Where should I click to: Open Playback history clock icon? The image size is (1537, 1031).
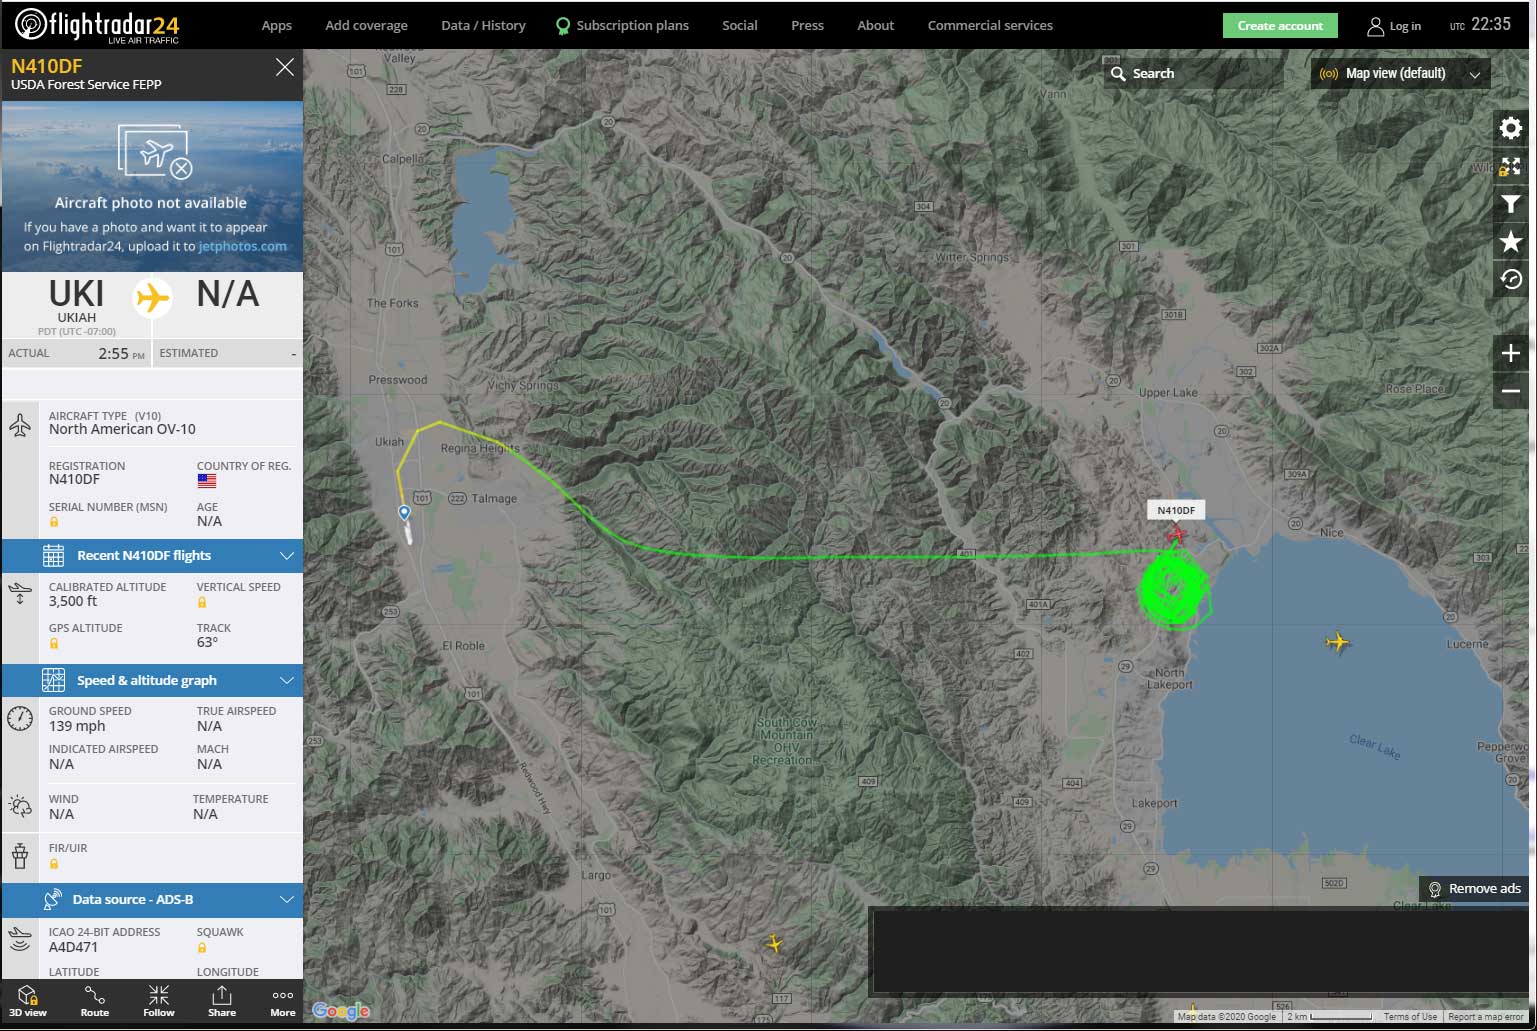coord(1511,279)
